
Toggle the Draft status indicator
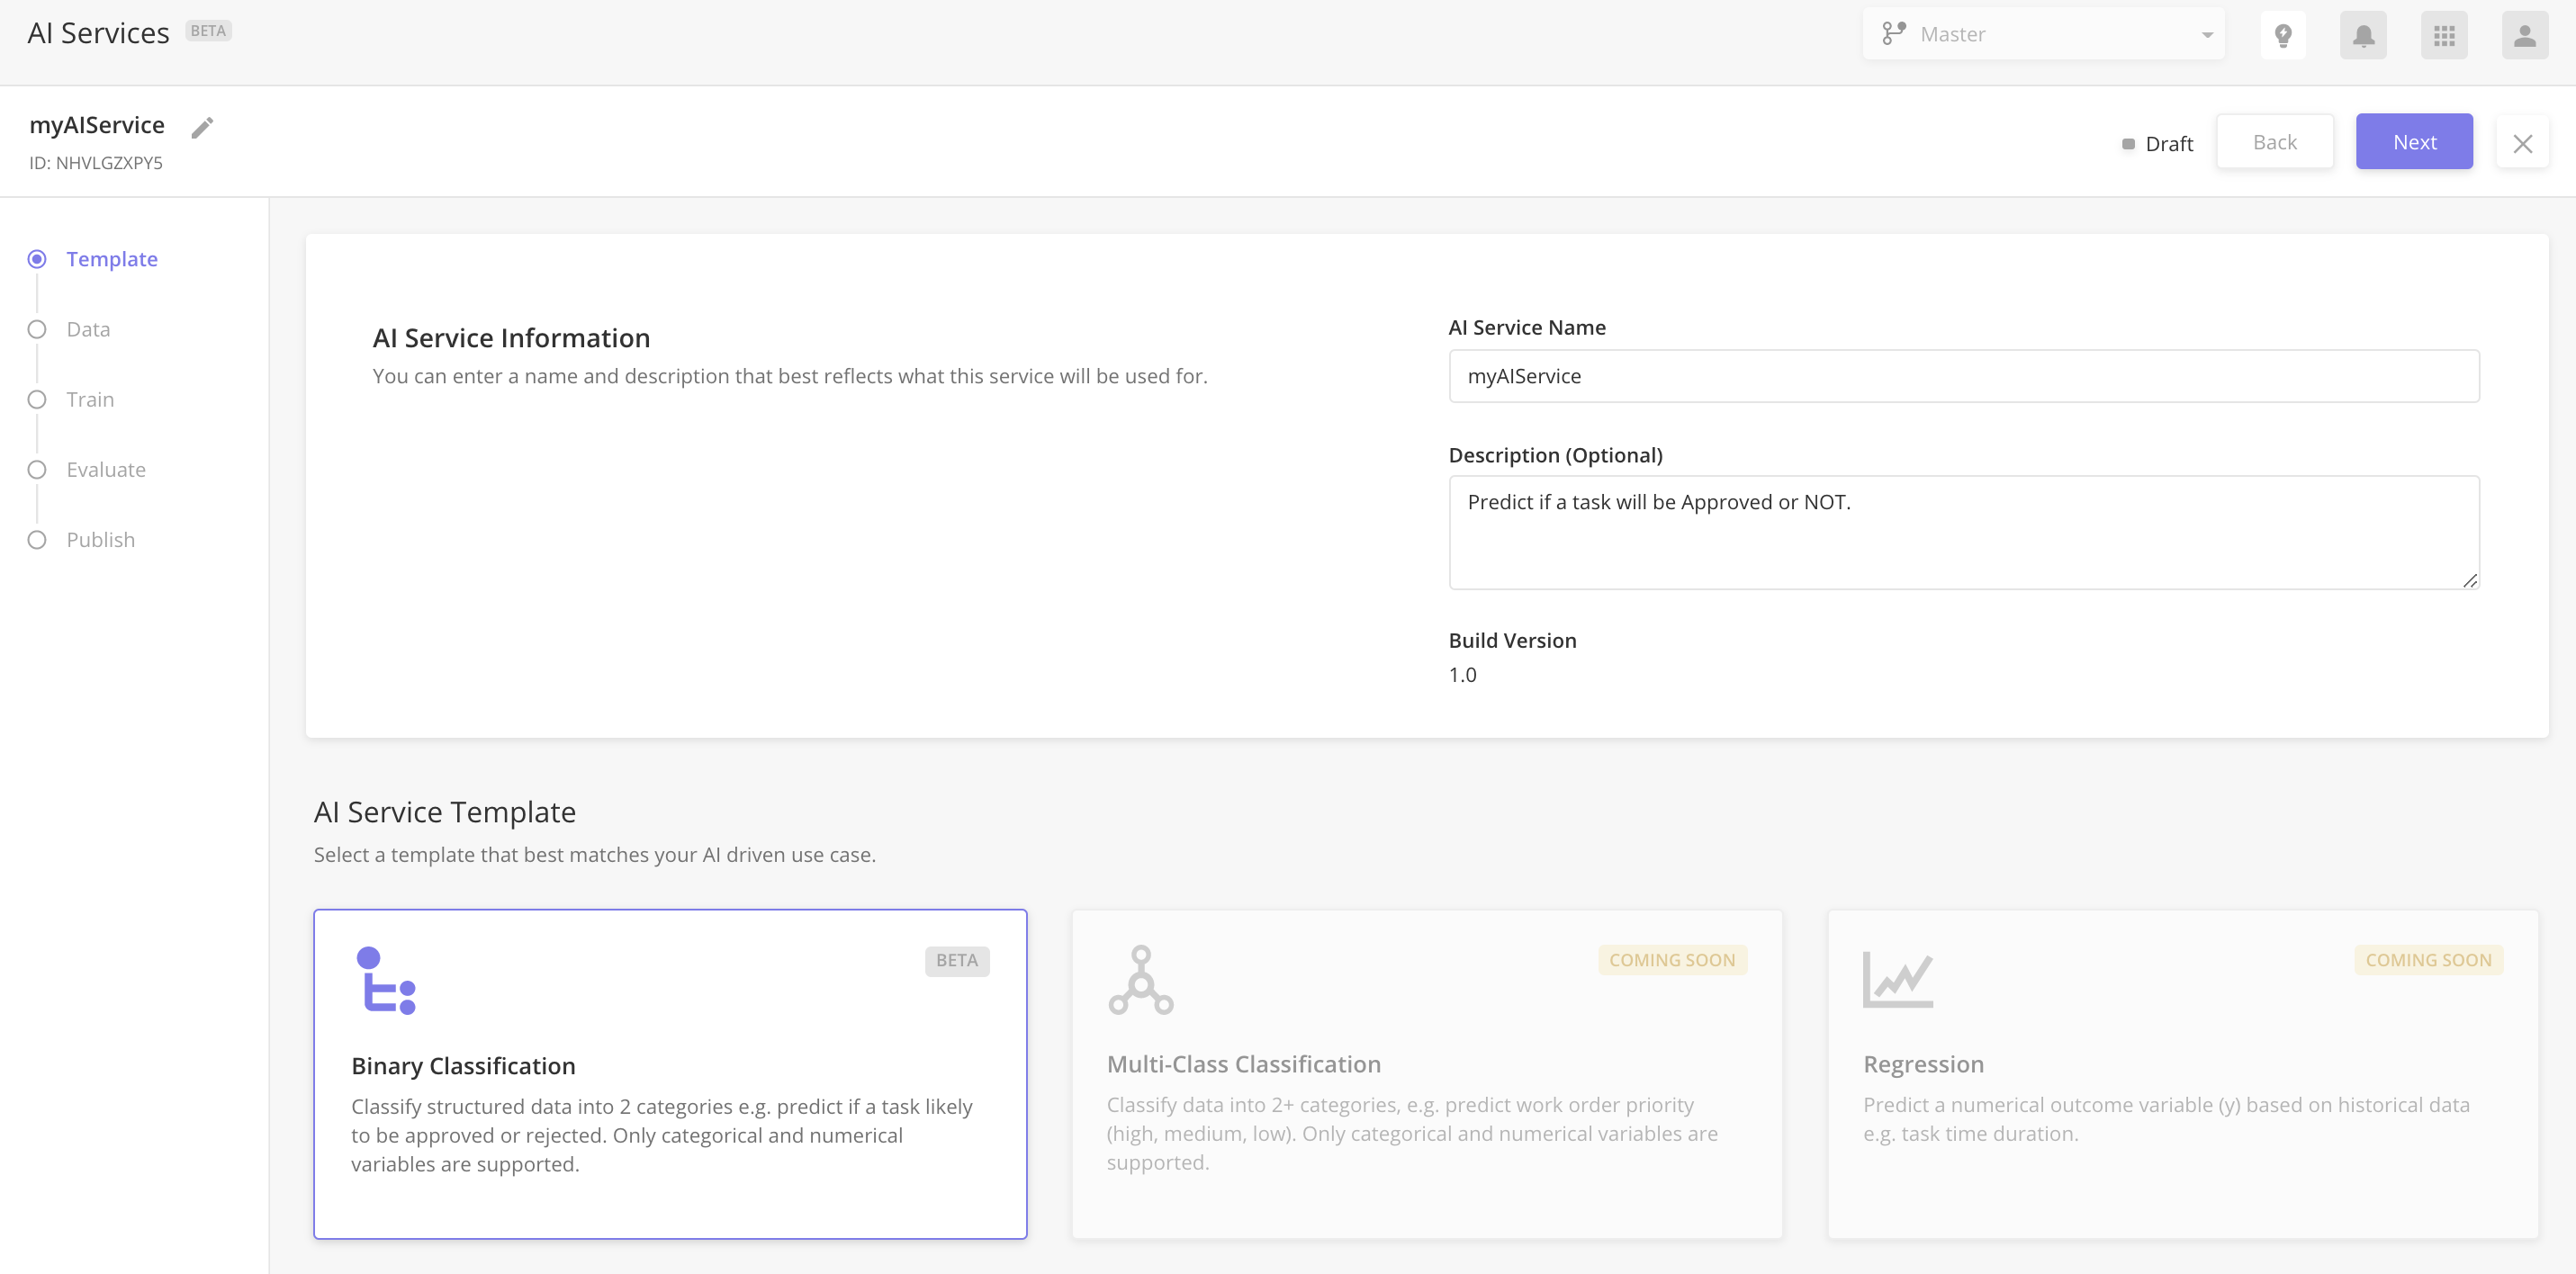(x=2156, y=141)
